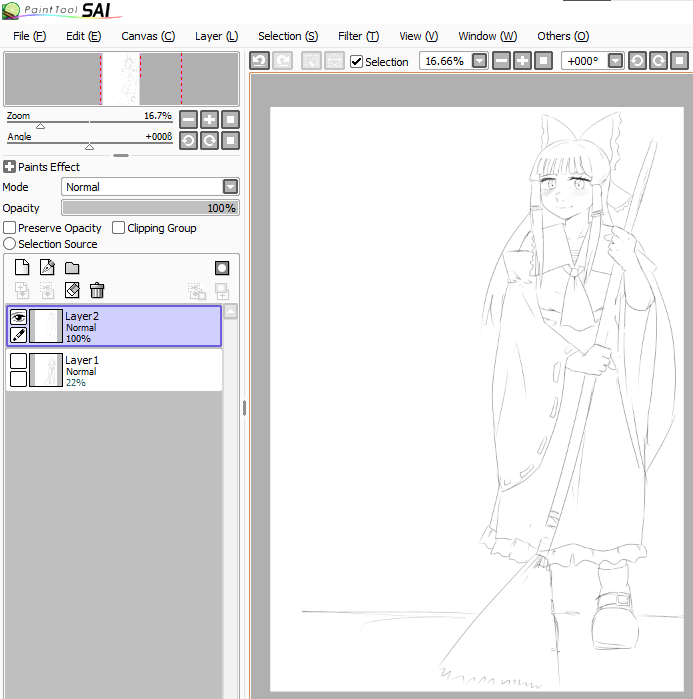Screen dimensions: 693x699
Task: Click the Deselect icon in the top toolbar
Action: (x=311, y=61)
